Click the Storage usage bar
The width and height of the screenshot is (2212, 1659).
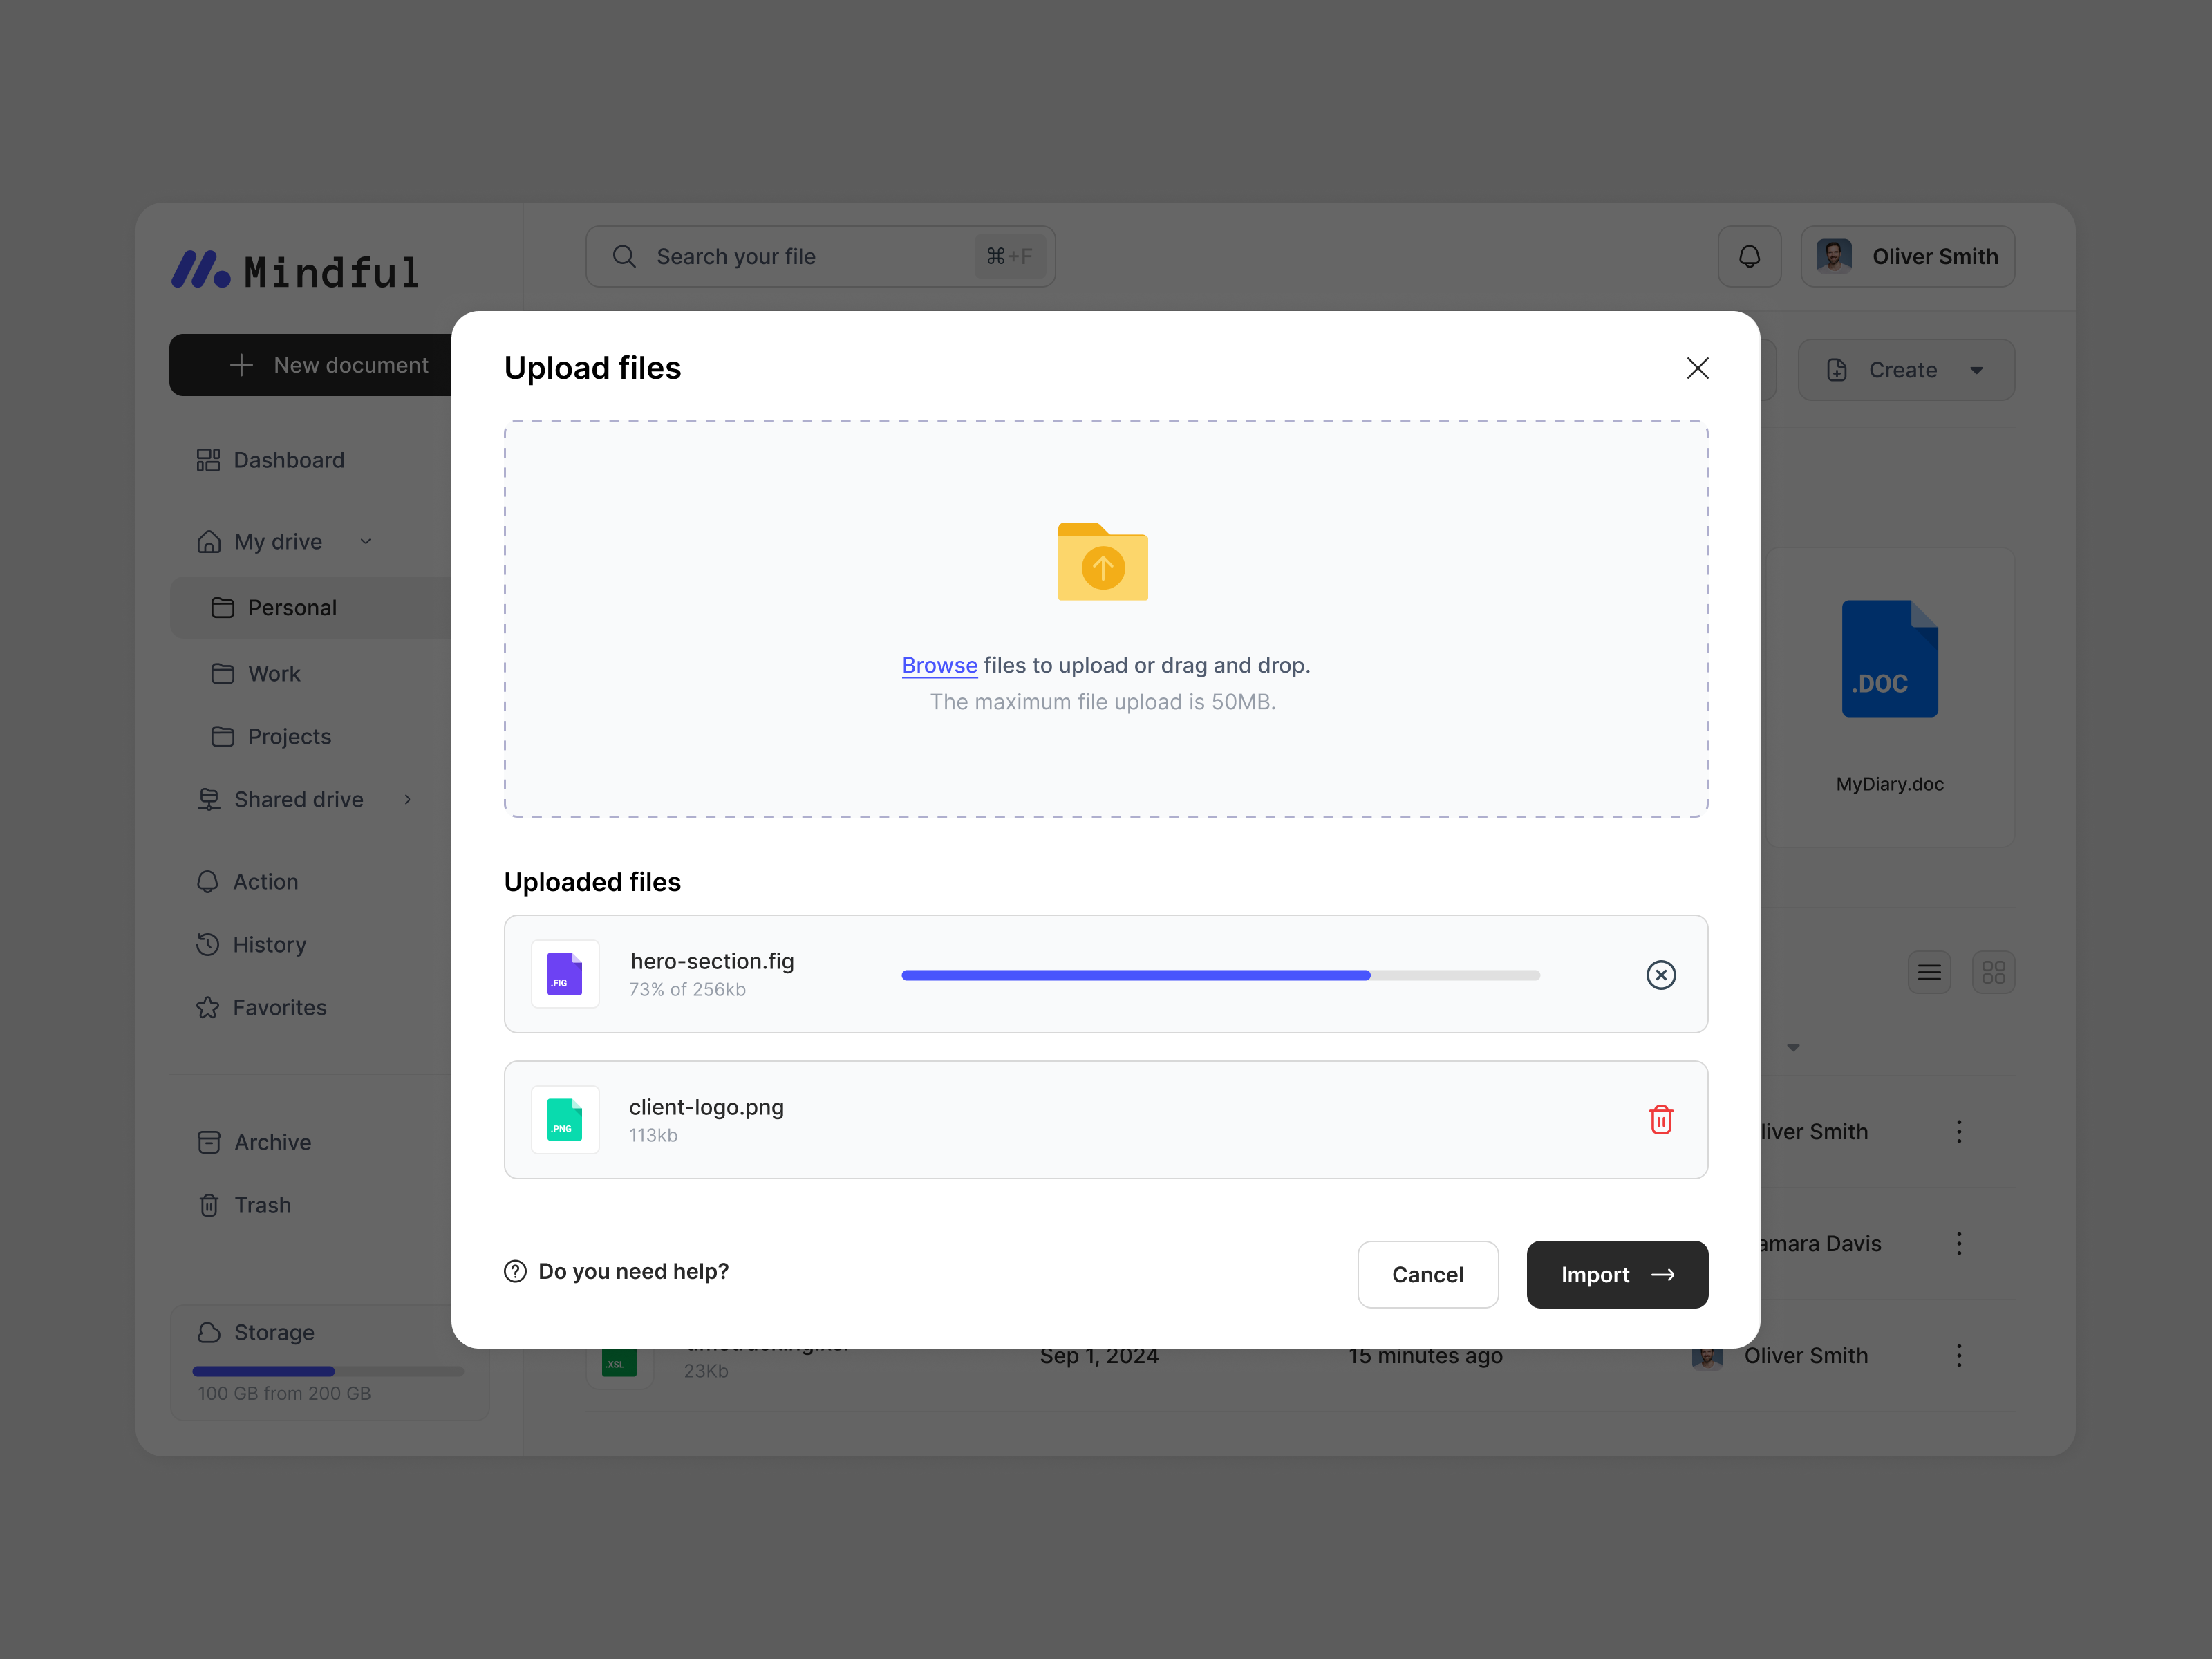click(x=328, y=1371)
